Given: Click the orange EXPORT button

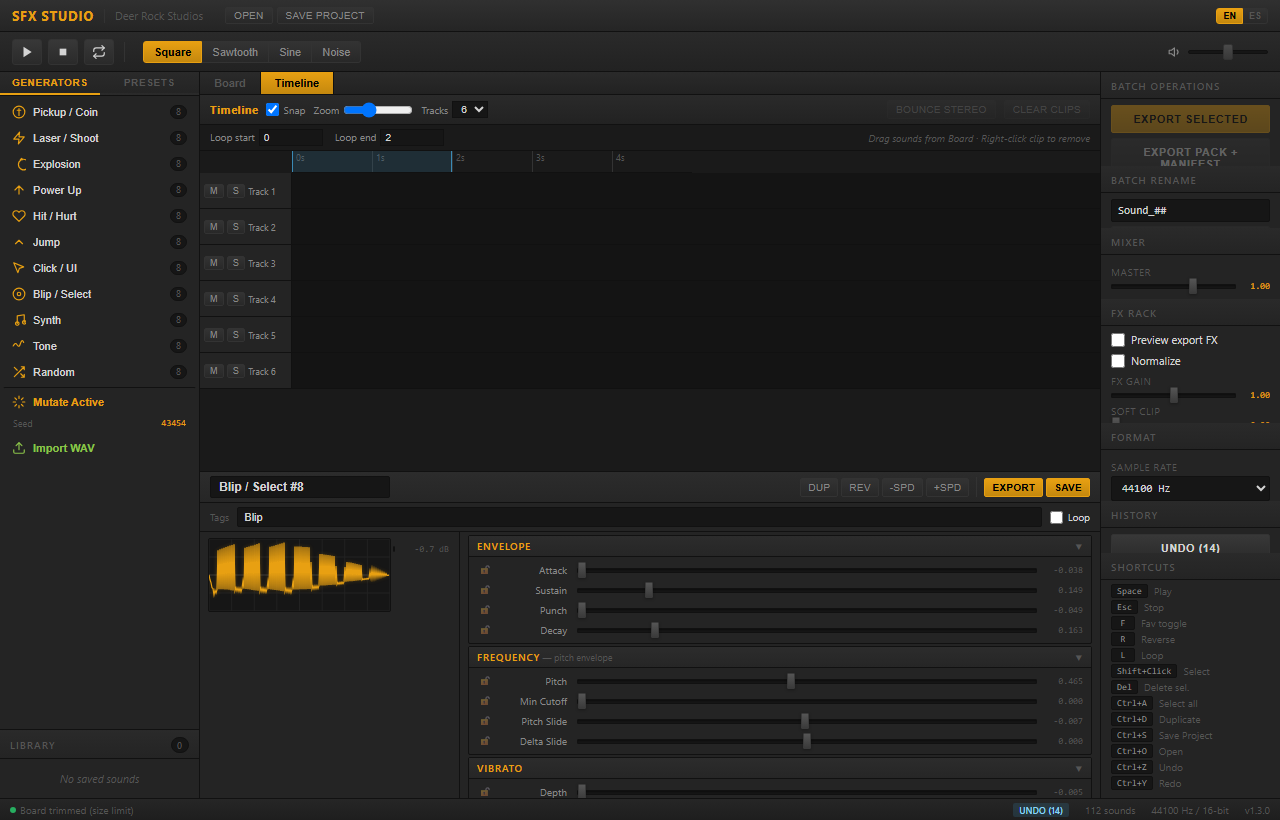Looking at the screenshot, I should (1014, 487).
